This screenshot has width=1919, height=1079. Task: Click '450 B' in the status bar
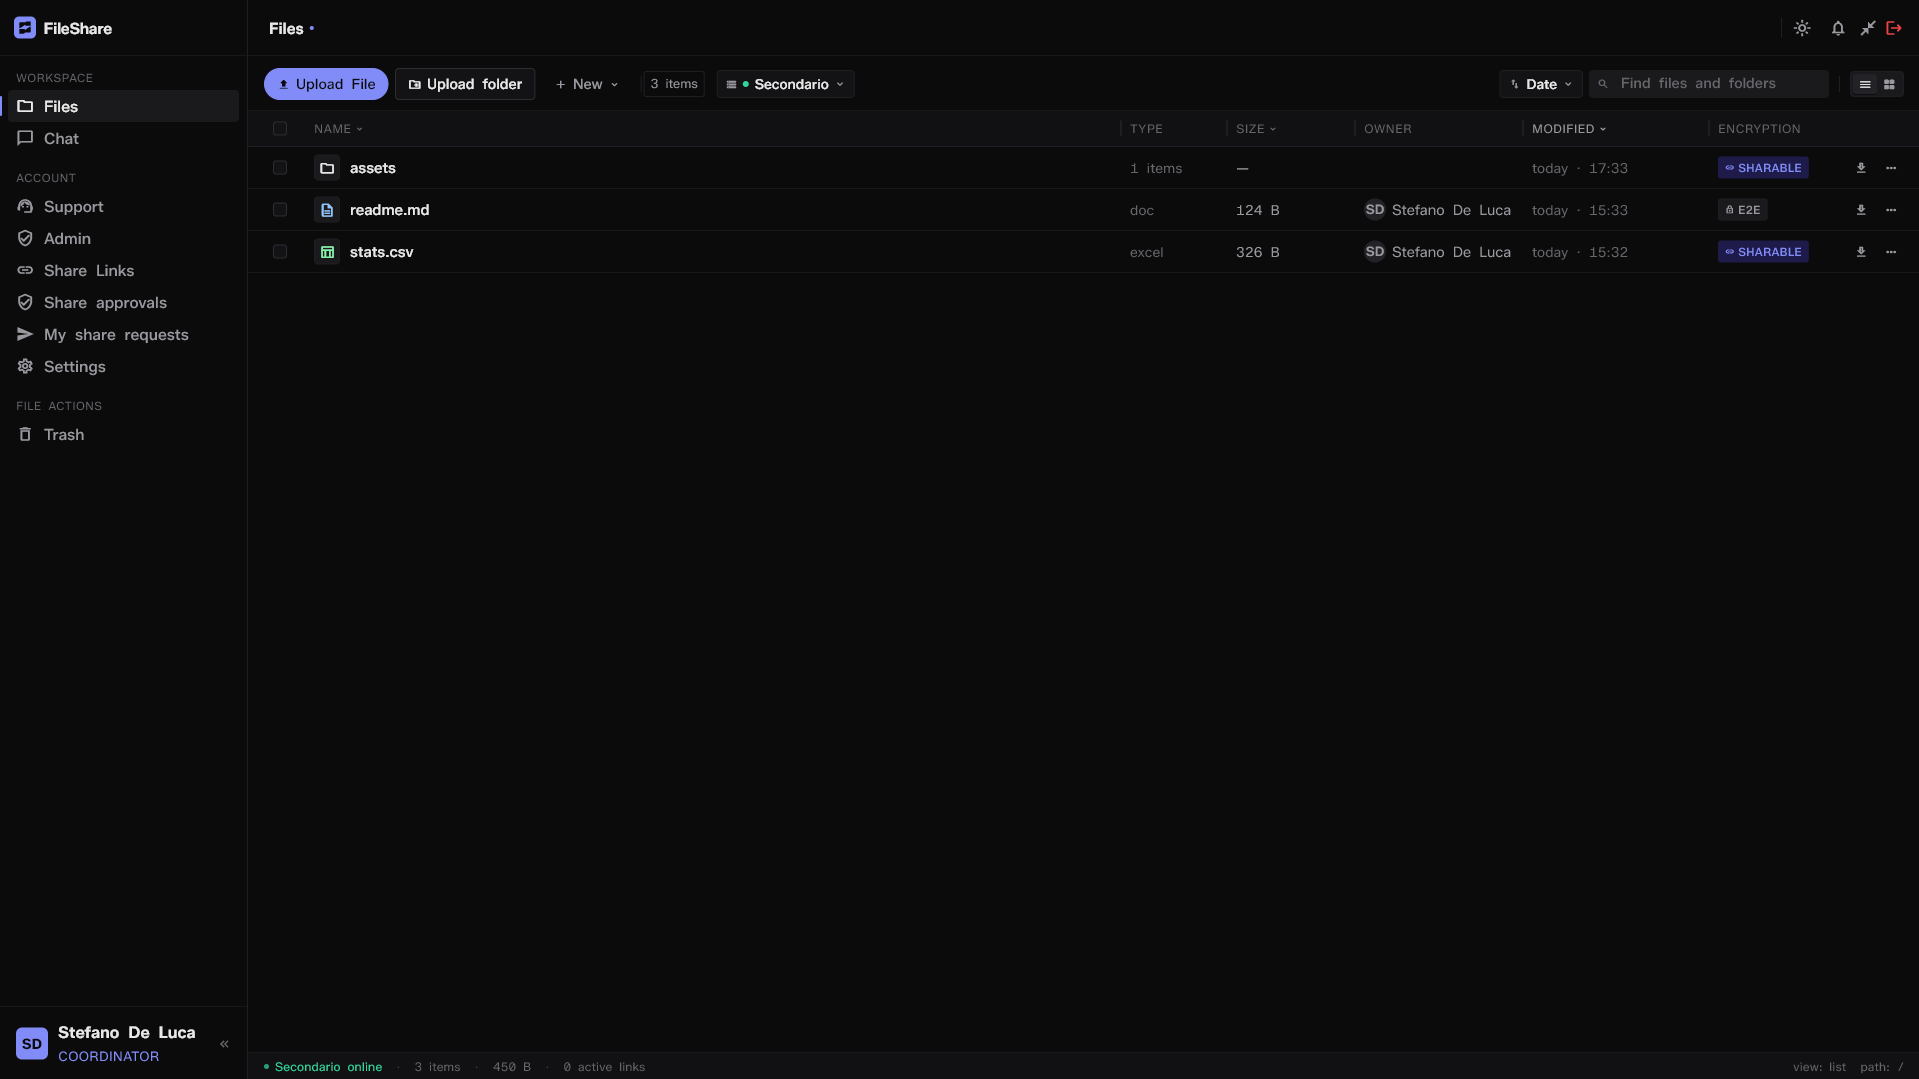tap(512, 1067)
